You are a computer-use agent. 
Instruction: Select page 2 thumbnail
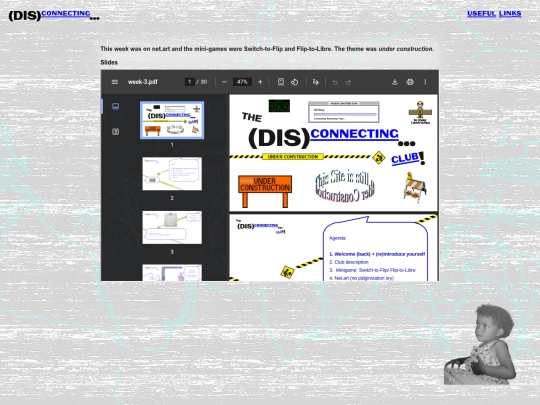coord(172,174)
